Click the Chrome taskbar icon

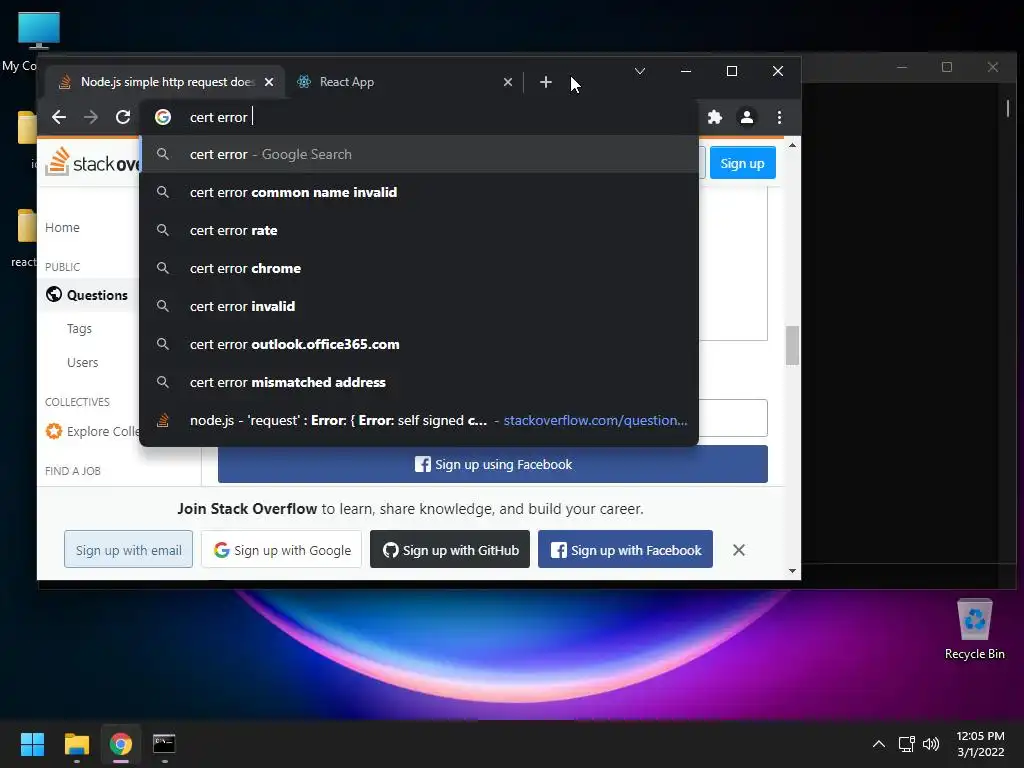(121, 744)
